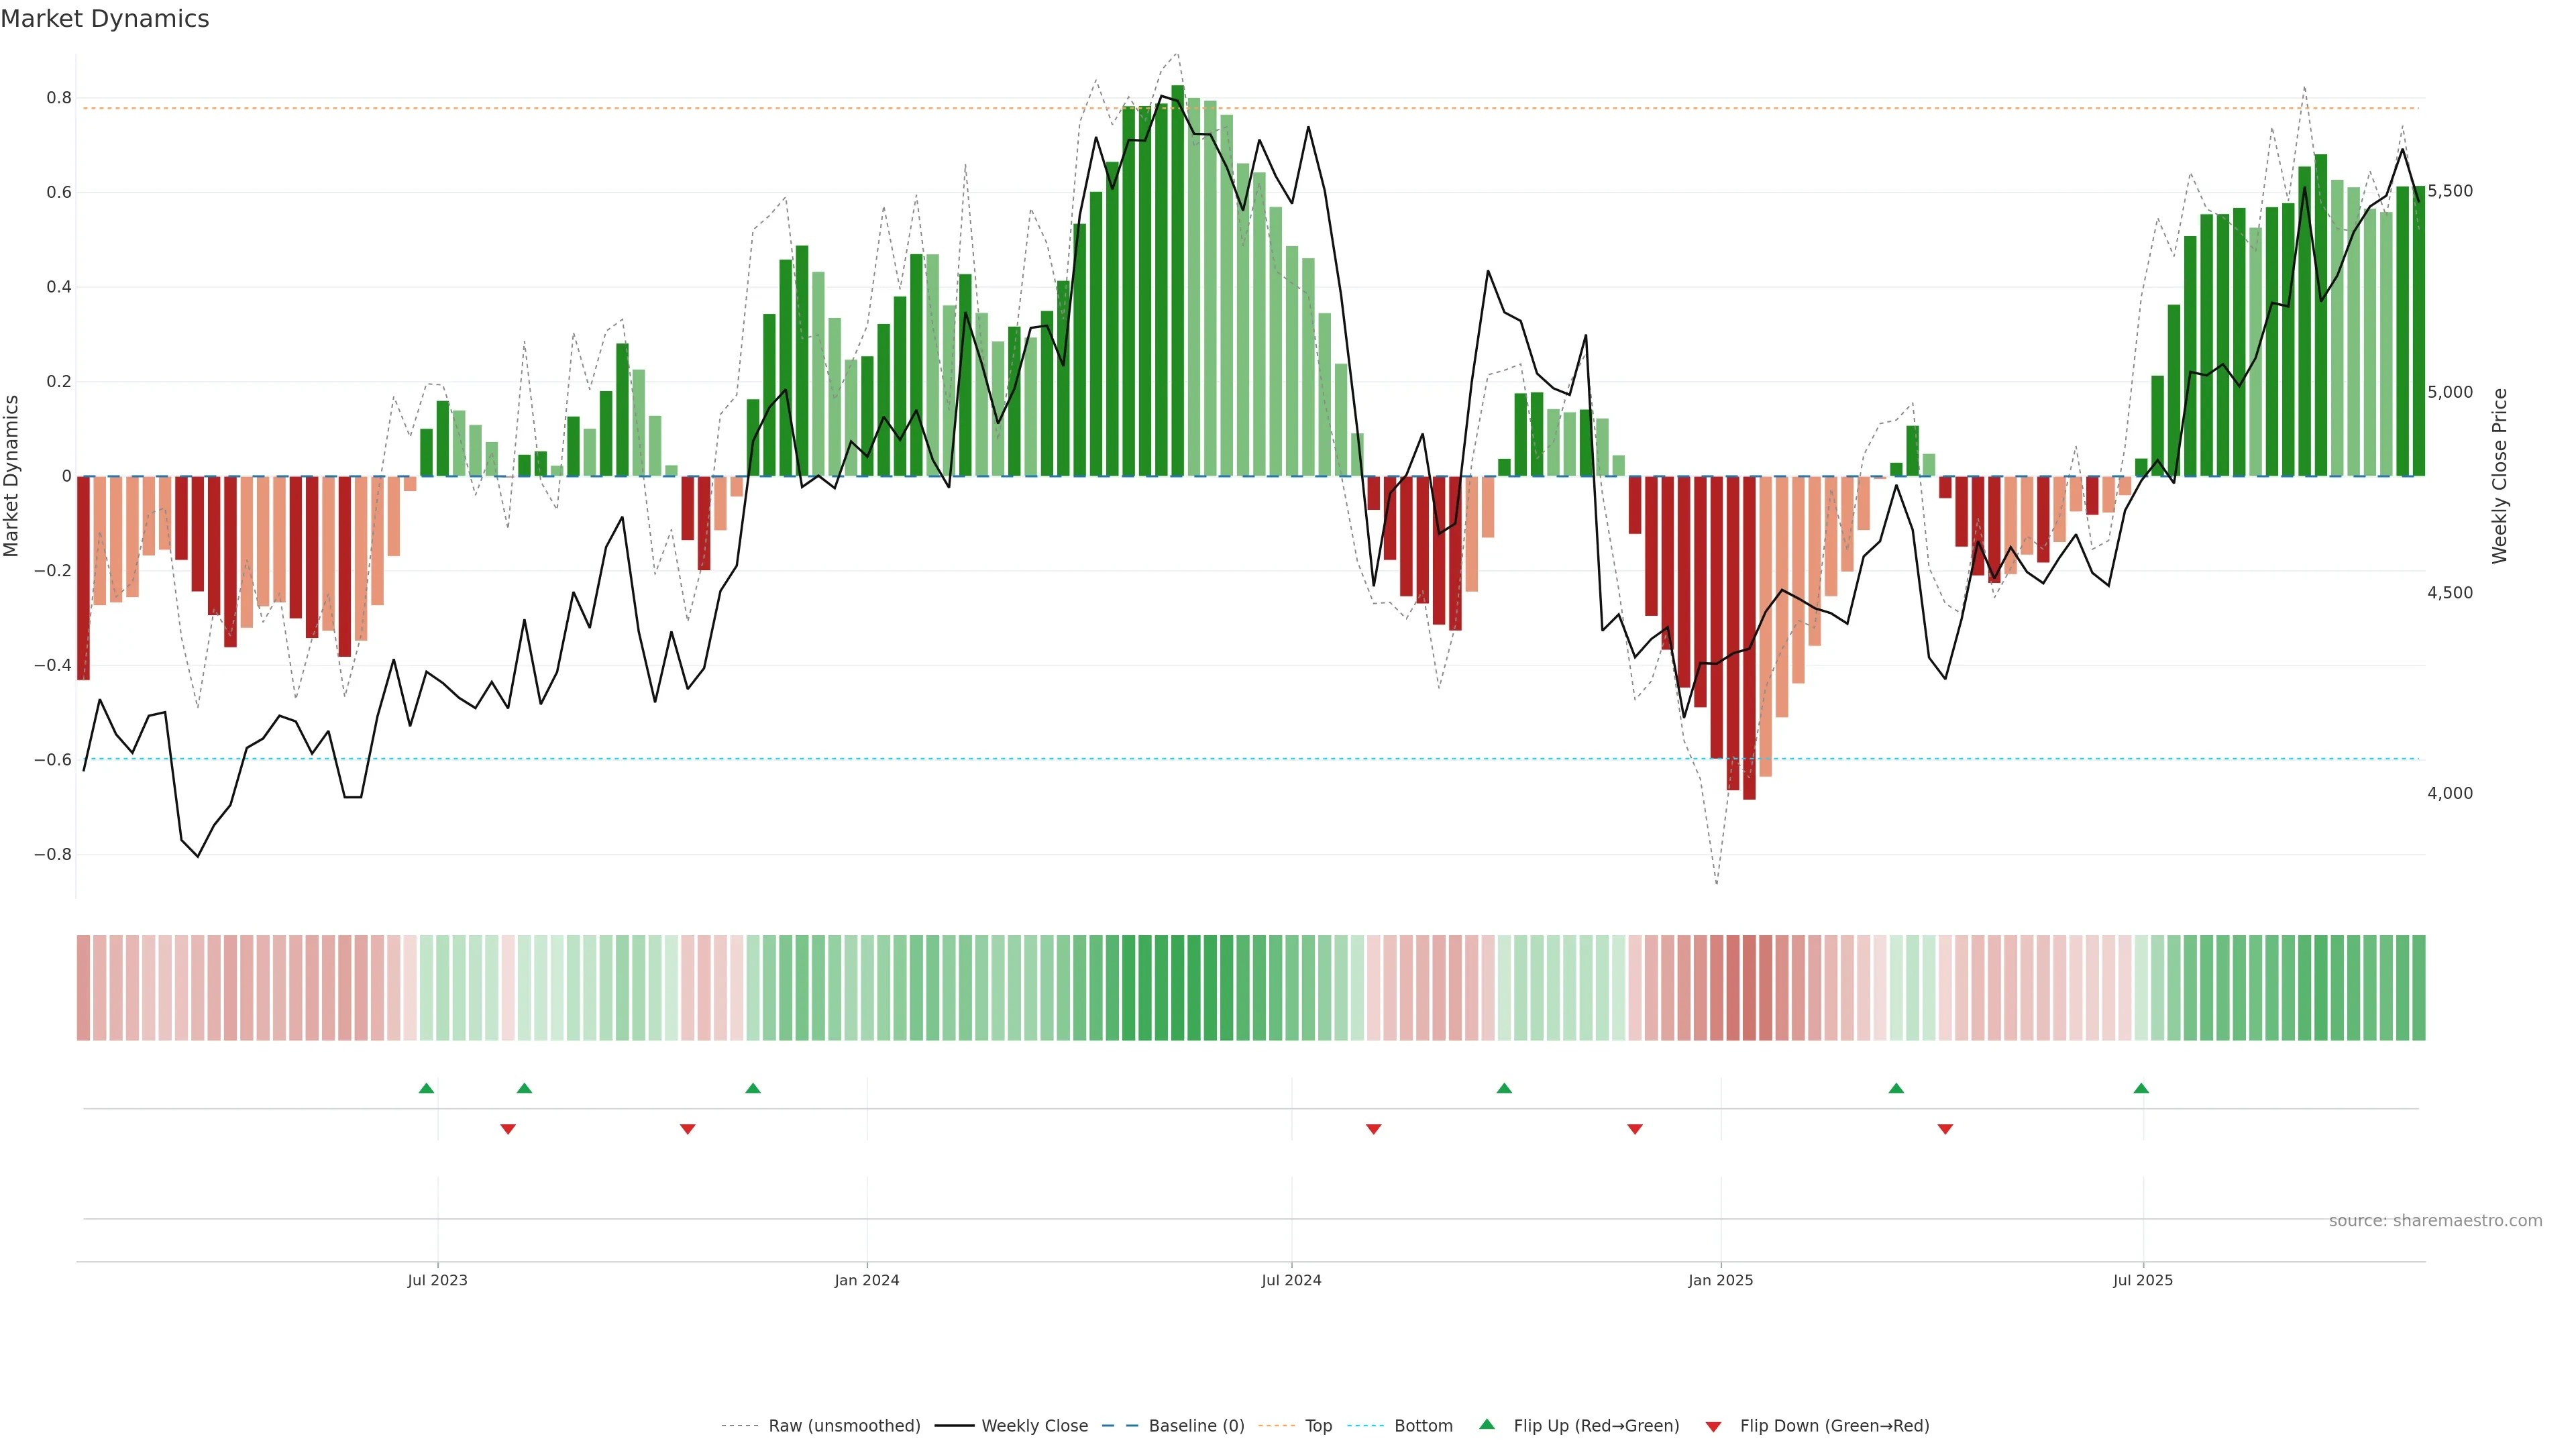Click the rightmost green flip-up triangle marker

pos(2141,1088)
